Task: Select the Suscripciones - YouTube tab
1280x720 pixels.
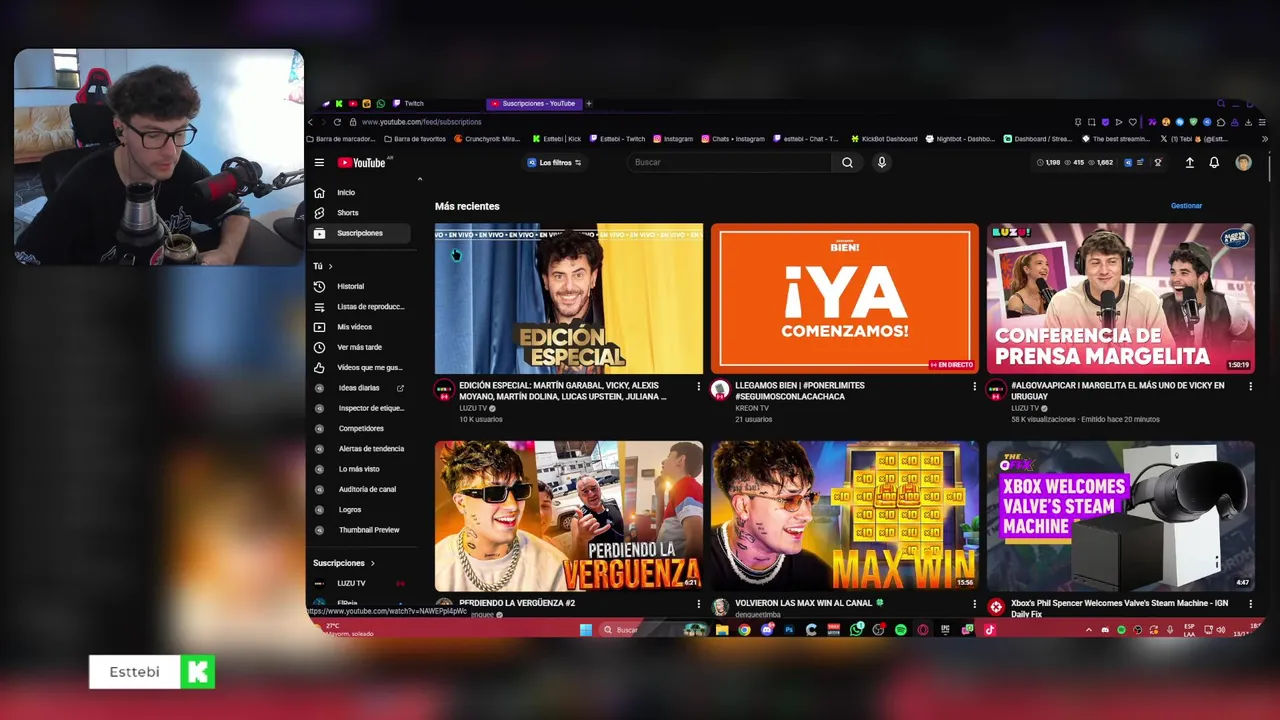Action: point(533,103)
